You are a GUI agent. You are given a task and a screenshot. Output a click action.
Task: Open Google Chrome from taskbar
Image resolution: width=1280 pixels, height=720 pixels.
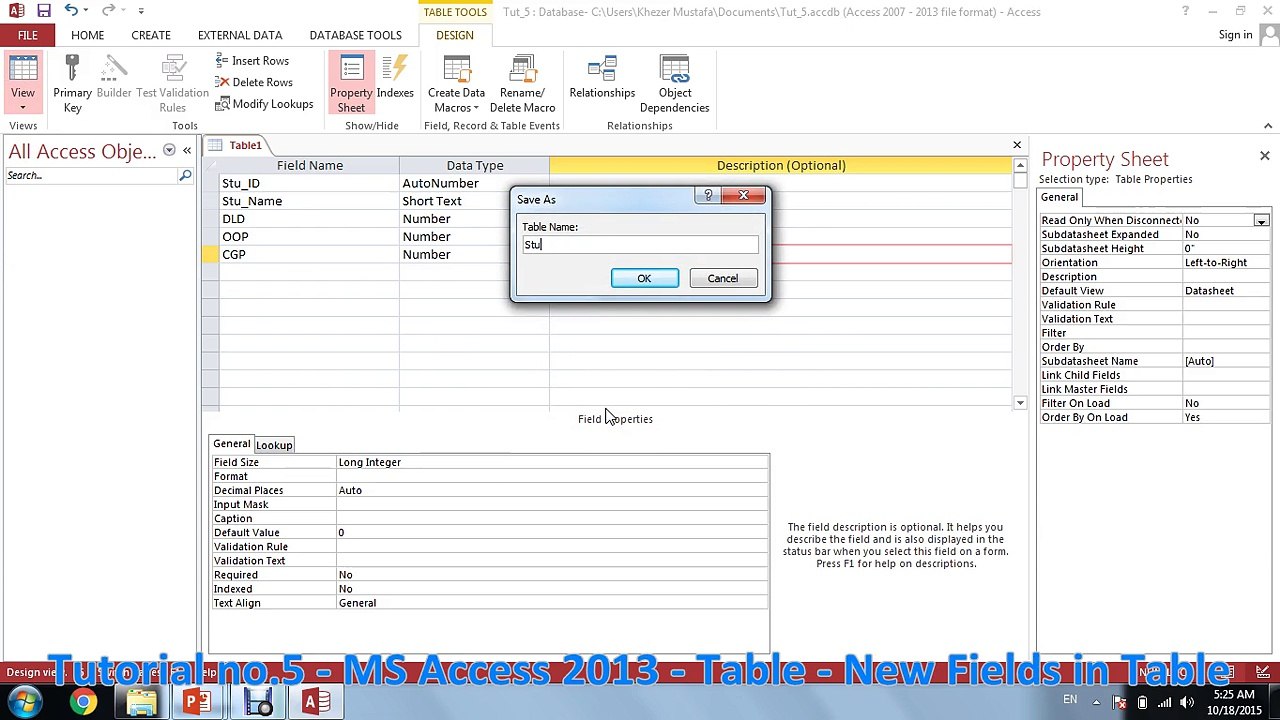pos(84,702)
